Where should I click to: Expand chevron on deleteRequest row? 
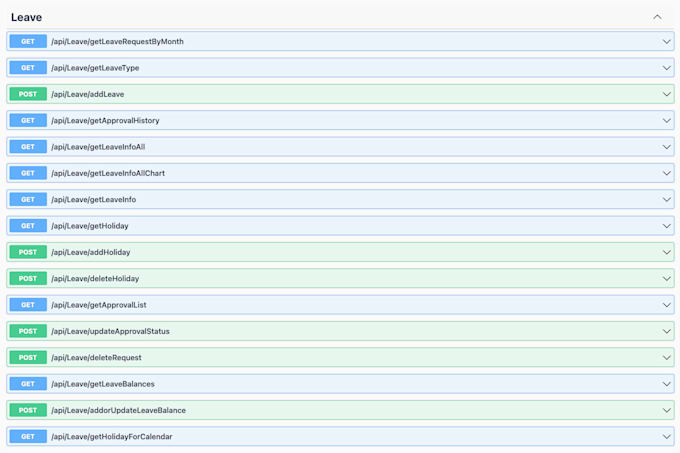point(667,358)
